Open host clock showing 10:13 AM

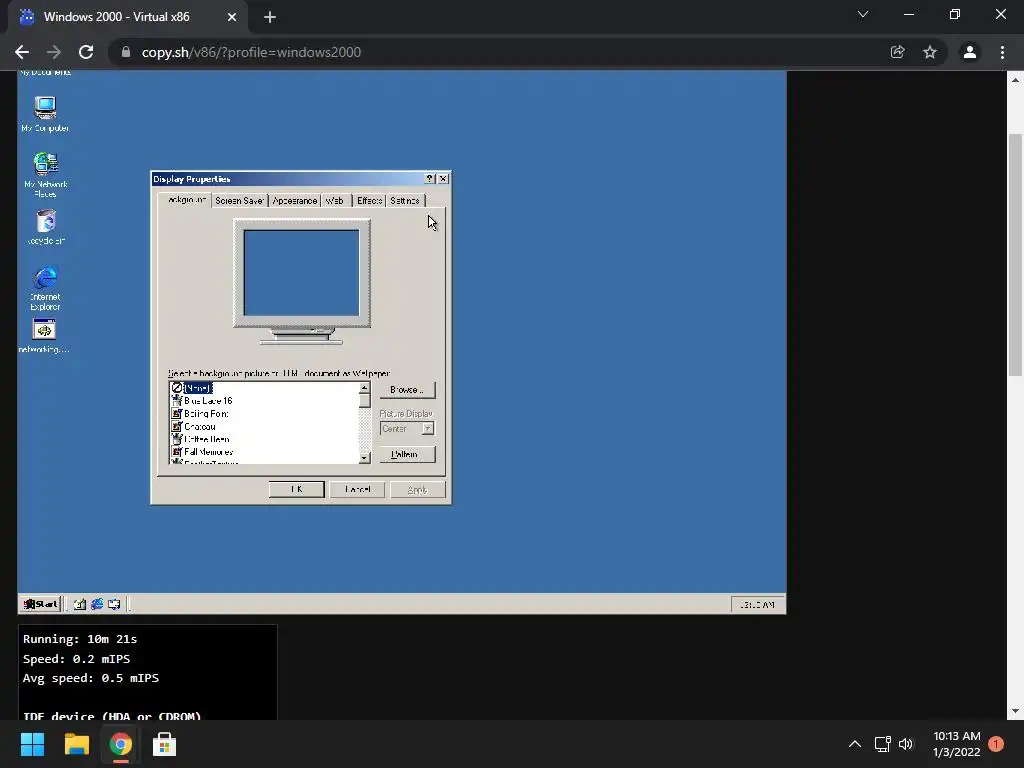tap(957, 744)
